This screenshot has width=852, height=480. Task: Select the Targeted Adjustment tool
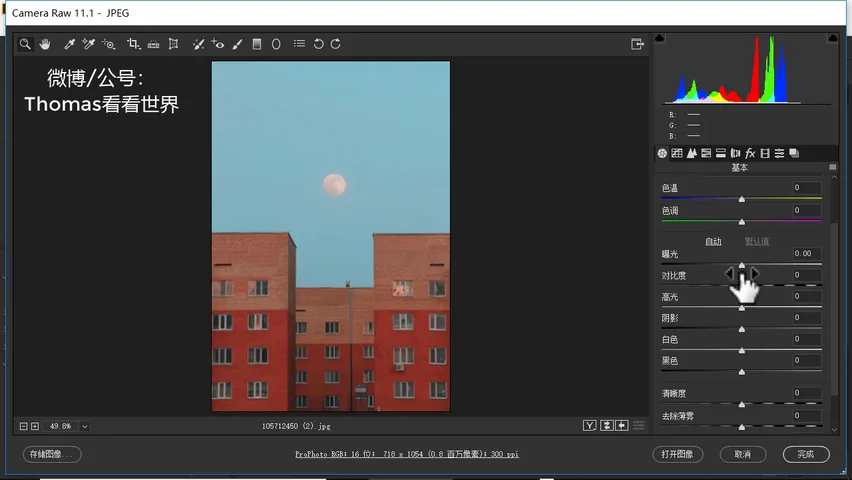(109, 44)
